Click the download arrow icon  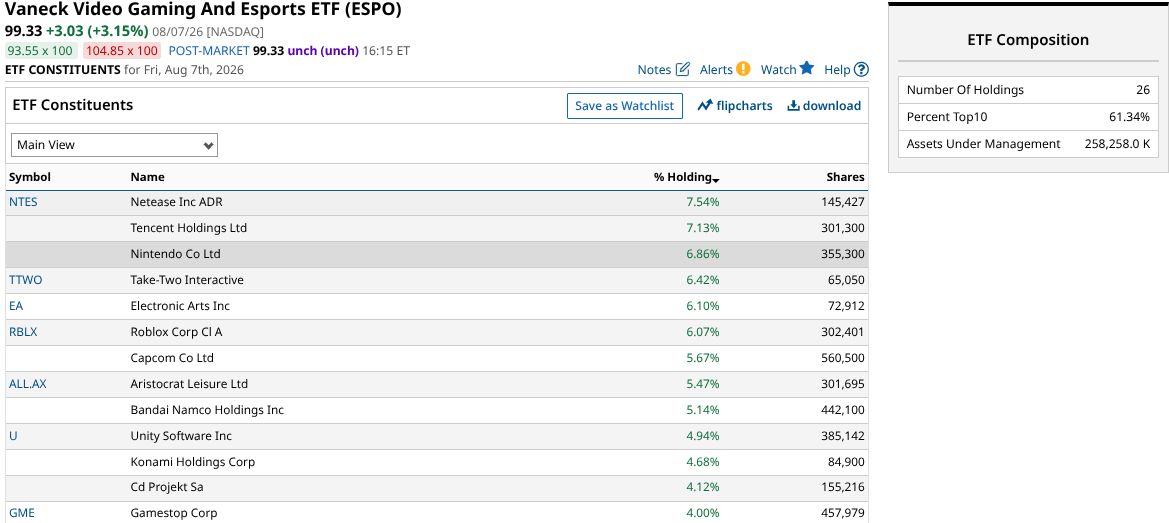(x=793, y=106)
